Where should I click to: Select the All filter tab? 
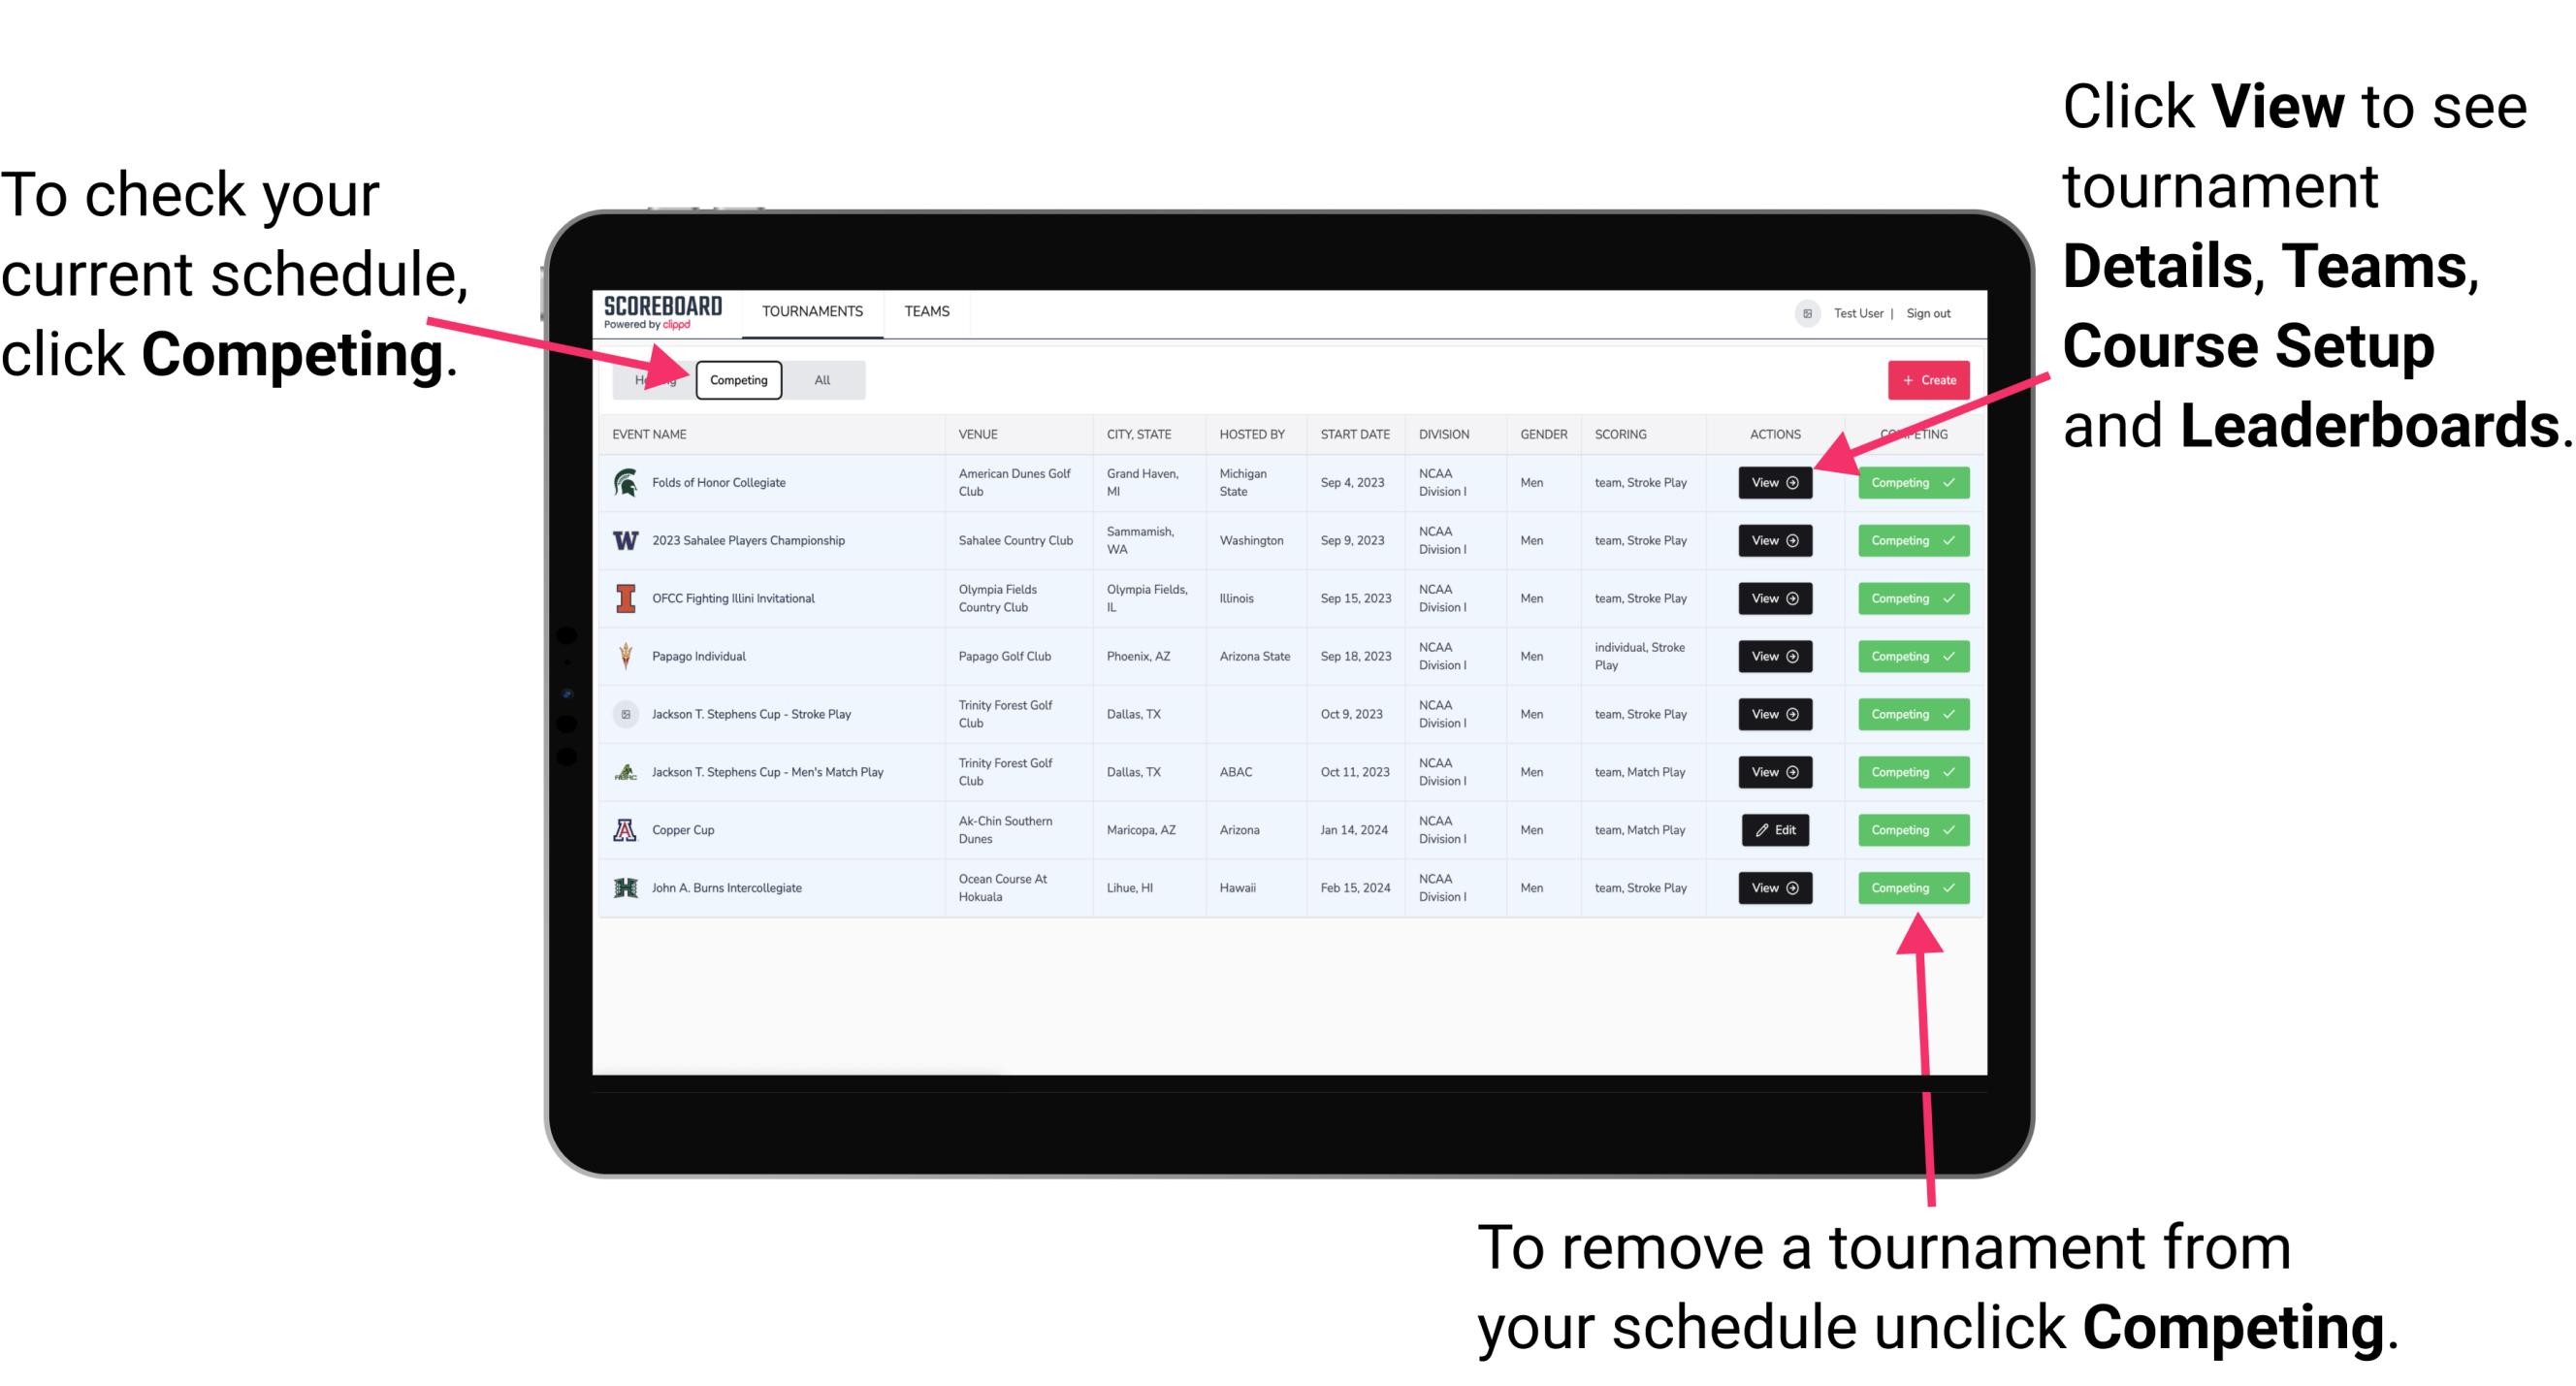819,379
